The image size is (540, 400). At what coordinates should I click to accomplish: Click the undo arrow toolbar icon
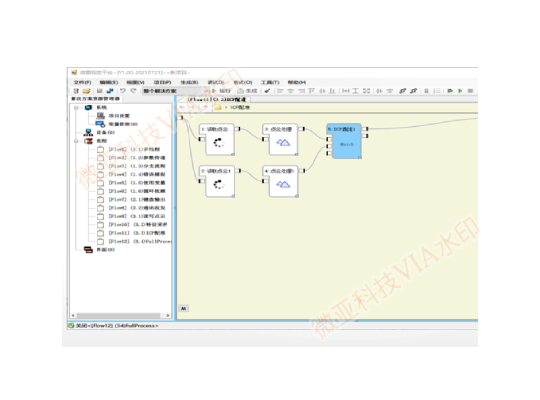click(122, 91)
